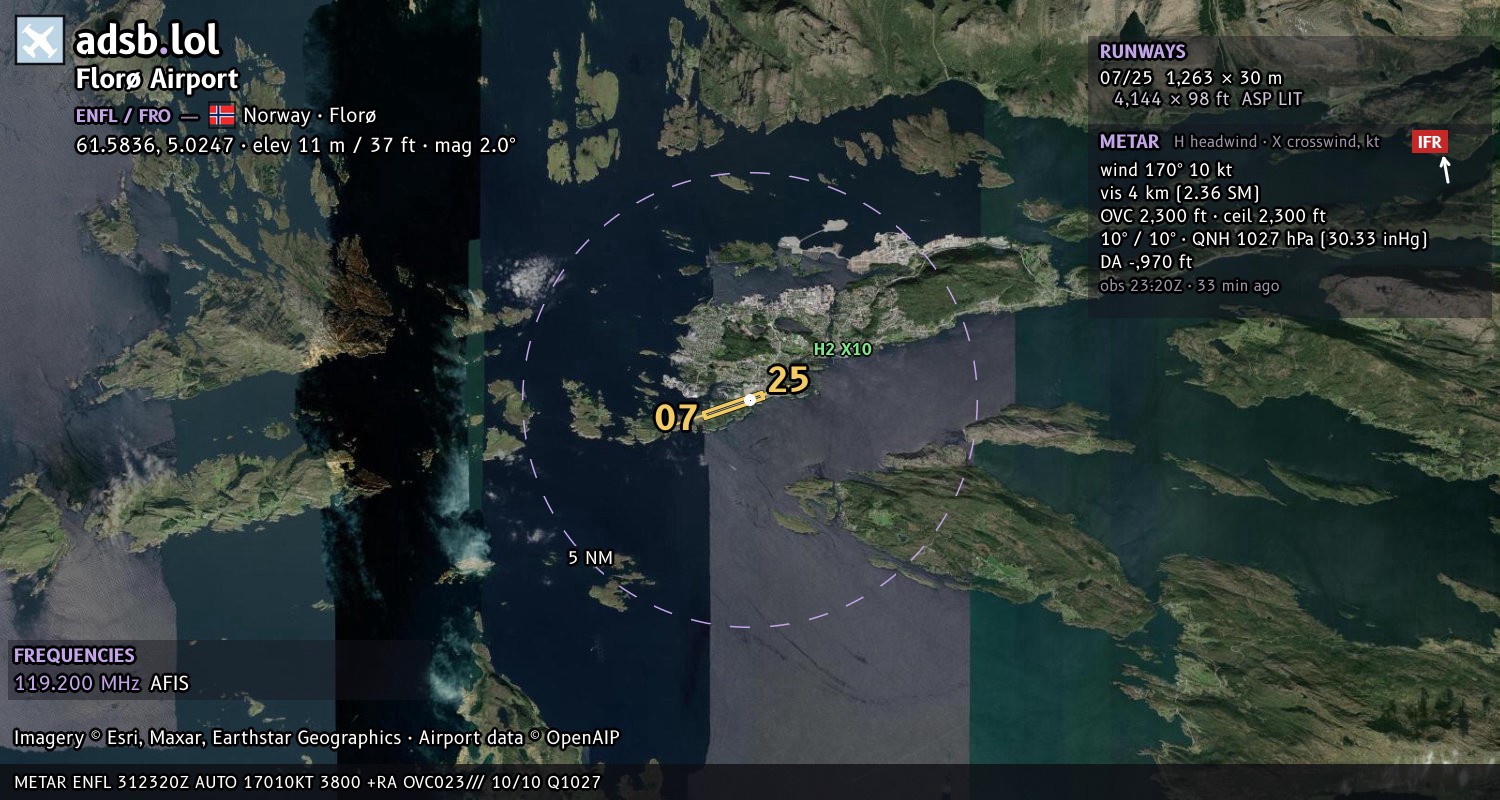Click the imagery attribution Esri, Maxar text
The width and height of the screenshot is (1500, 800).
click(x=316, y=738)
